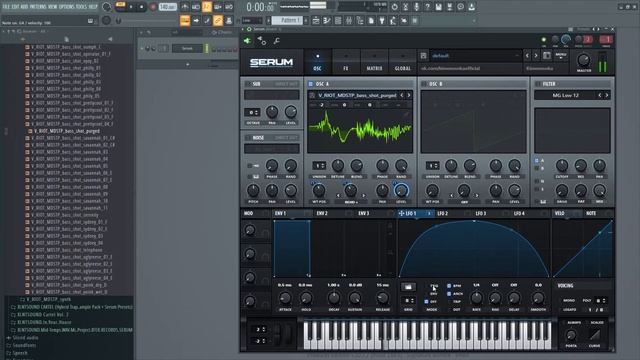Viewport: 640px width, 360px height.
Task: Disable the OSC A oscillator
Action: 310,84
